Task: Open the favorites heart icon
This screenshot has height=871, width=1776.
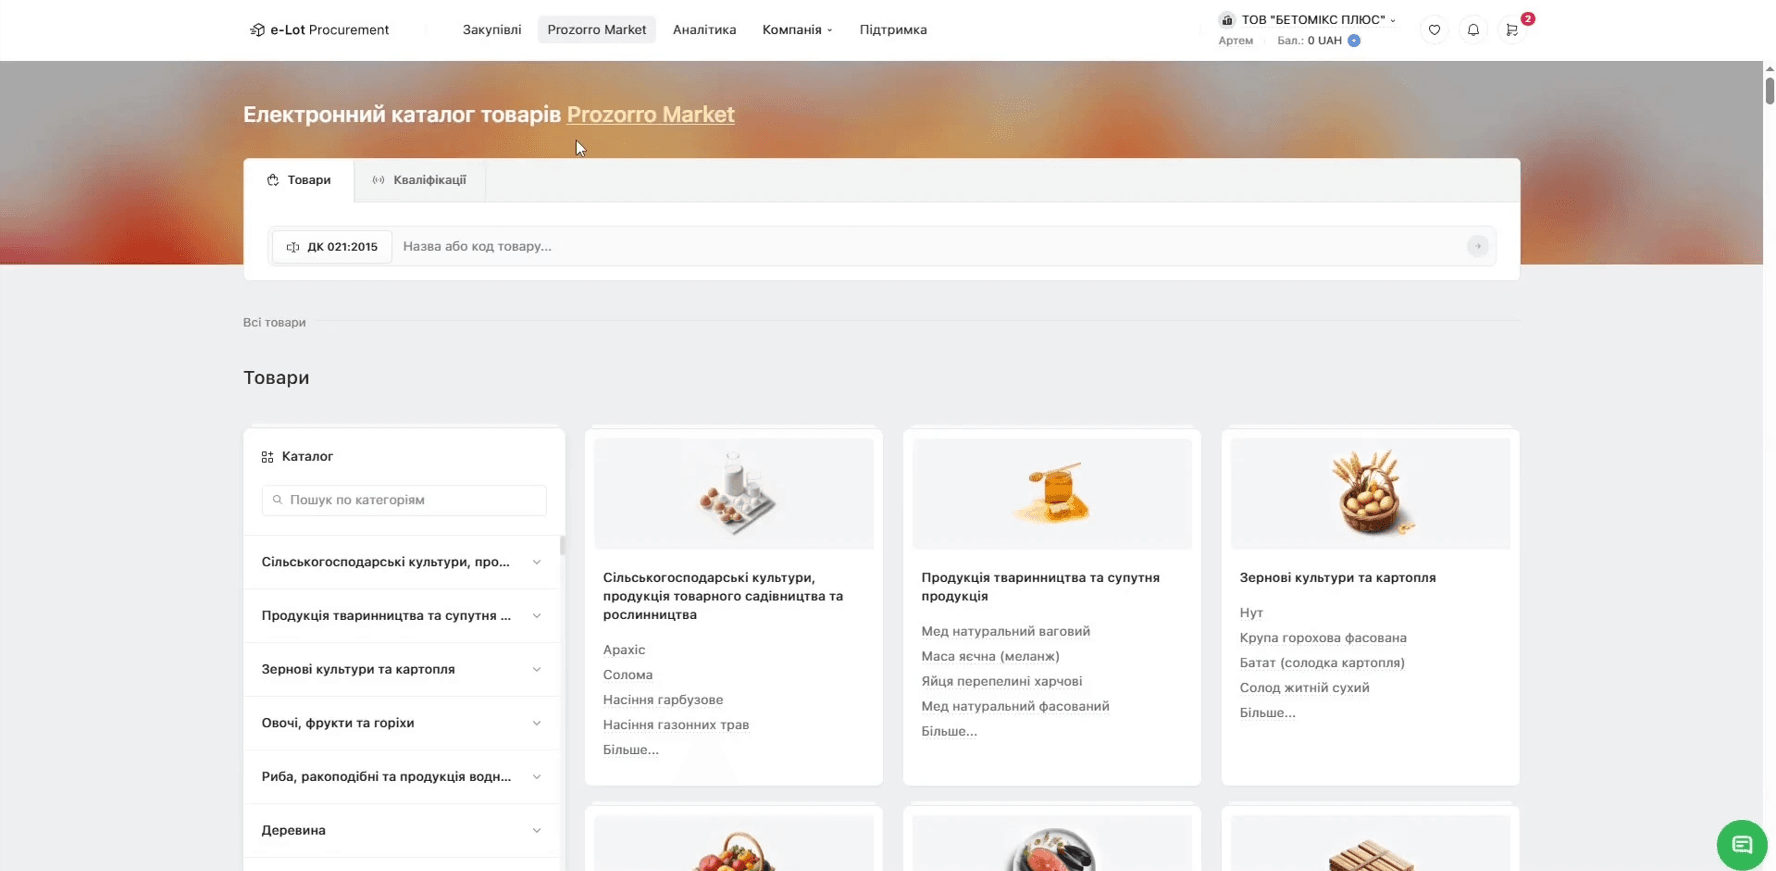Action: [x=1434, y=30]
